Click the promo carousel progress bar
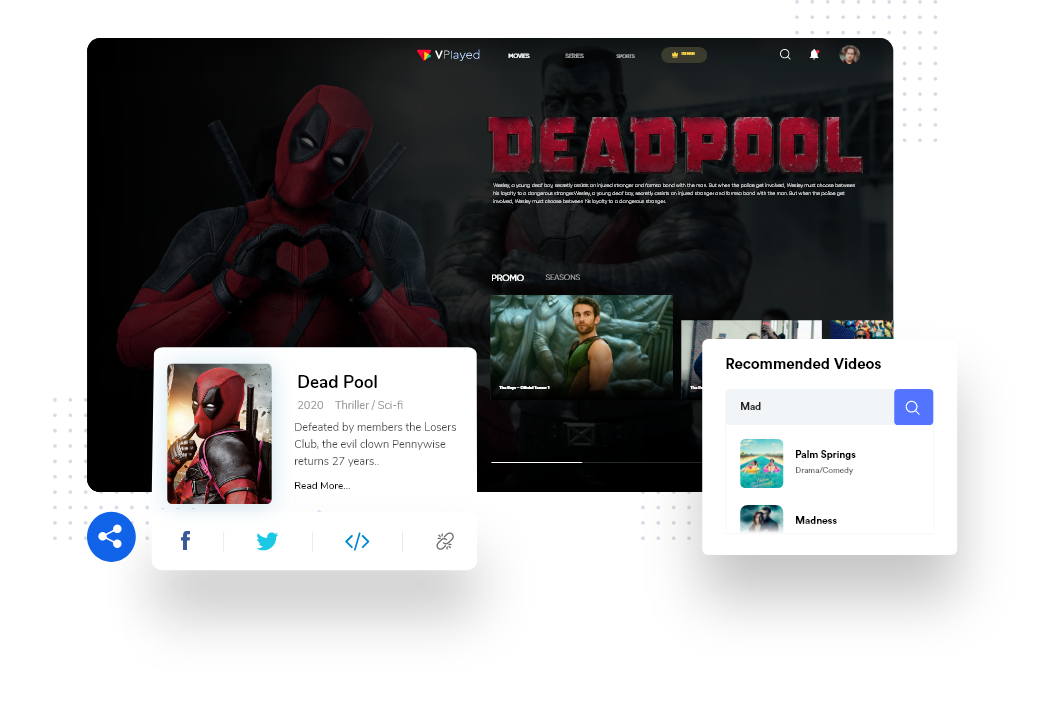Image resolution: width=1045 pixels, height=701 pixels. pyautogui.click(x=596, y=462)
